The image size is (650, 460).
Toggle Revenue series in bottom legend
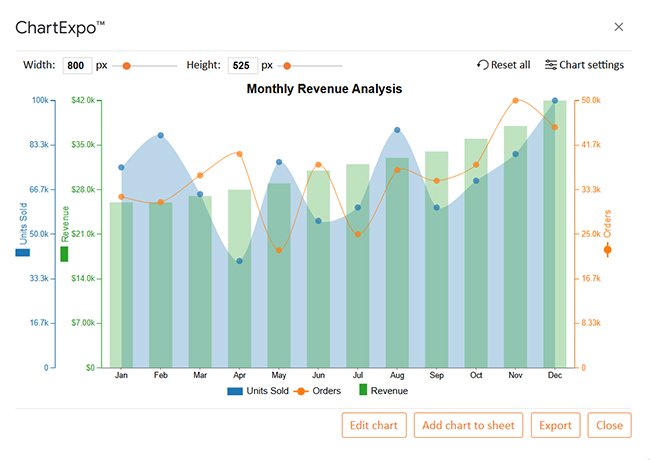(x=383, y=390)
